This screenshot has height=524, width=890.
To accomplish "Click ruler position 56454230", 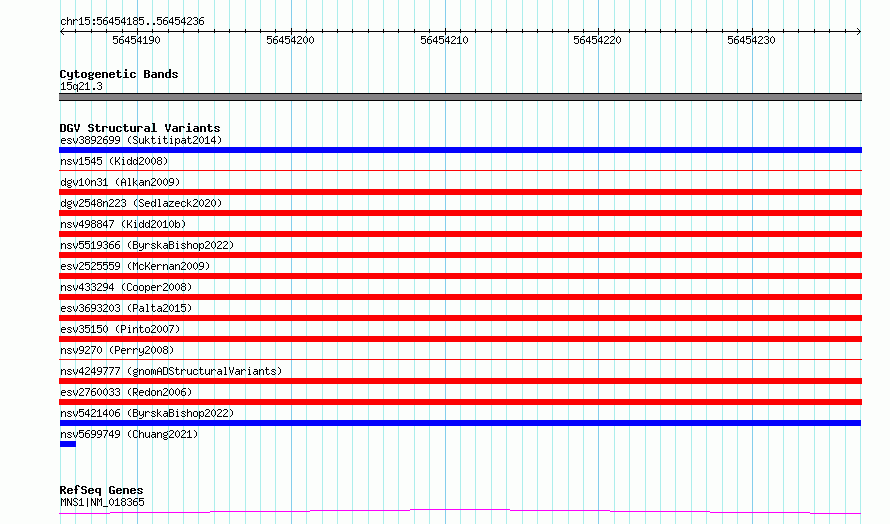I will point(751,40).
